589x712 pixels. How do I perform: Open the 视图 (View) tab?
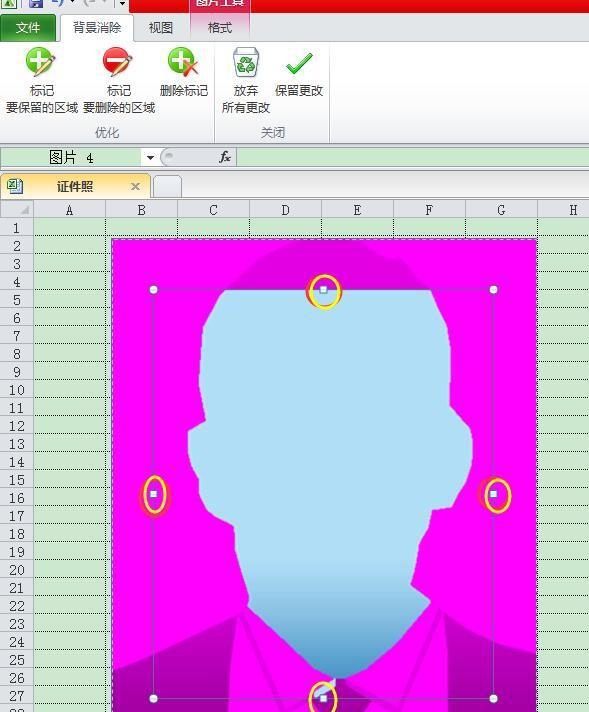(161, 28)
